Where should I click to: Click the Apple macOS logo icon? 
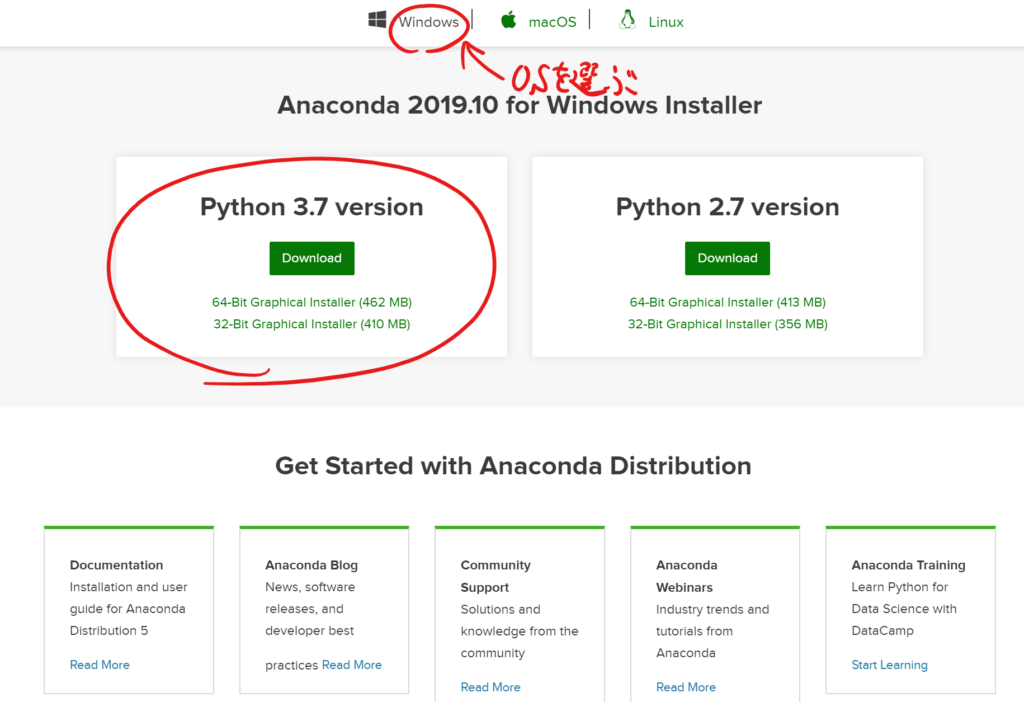coord(509,20)
